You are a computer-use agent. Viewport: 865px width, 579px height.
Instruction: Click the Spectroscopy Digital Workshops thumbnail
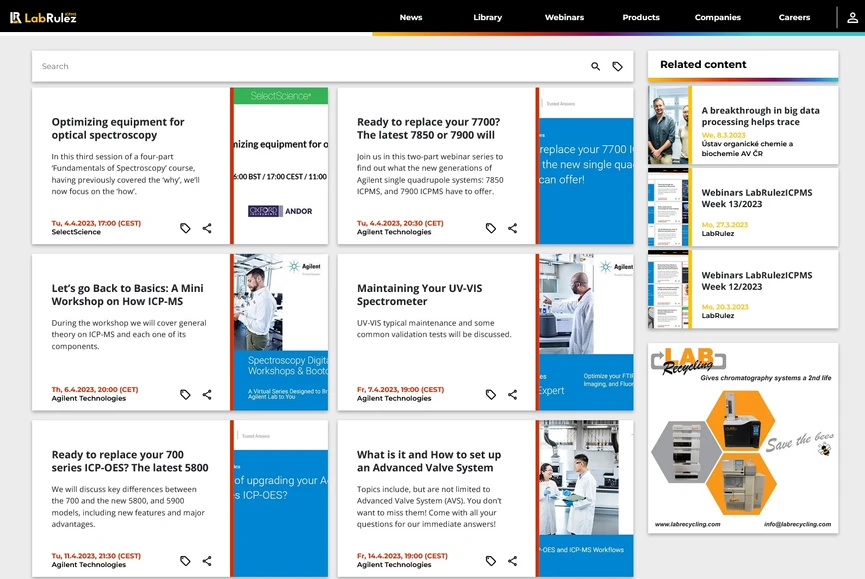pyautogui.click(x=281, y=332)
